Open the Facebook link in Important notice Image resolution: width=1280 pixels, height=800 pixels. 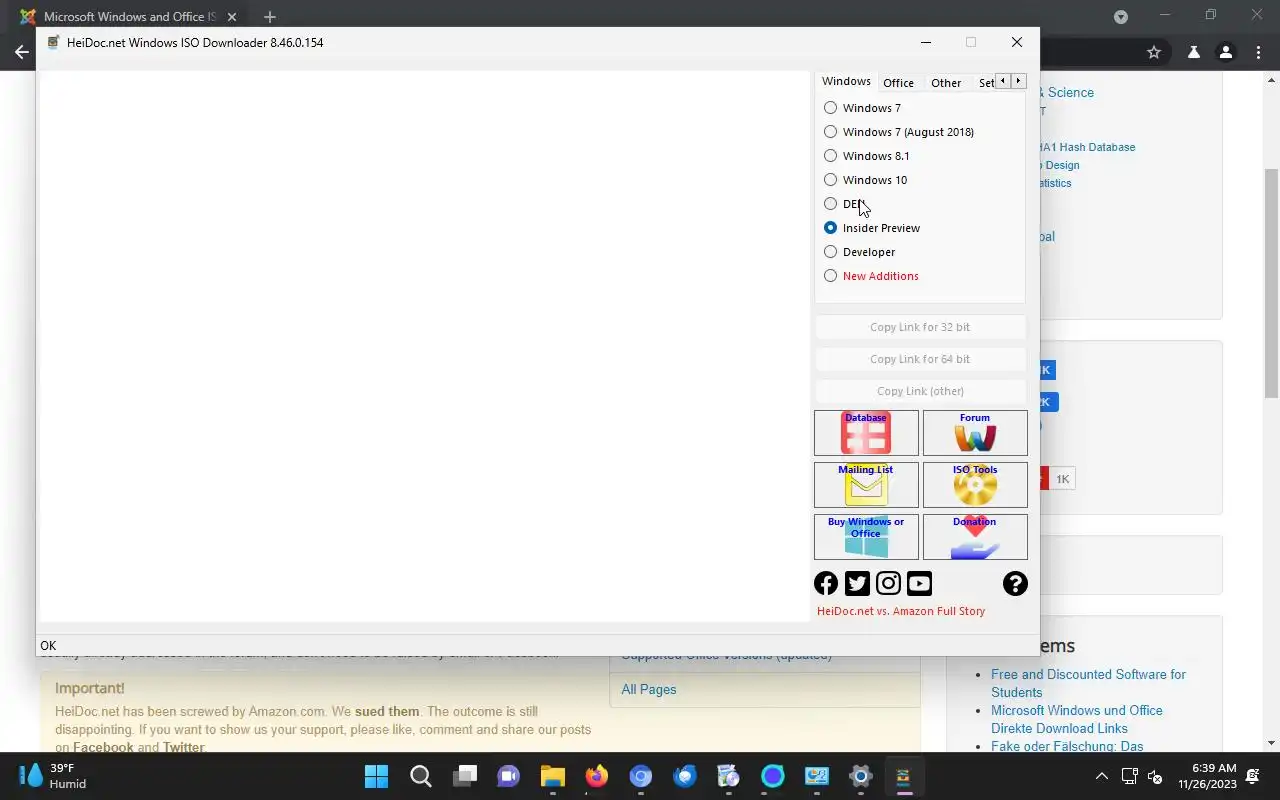[103, 747]
